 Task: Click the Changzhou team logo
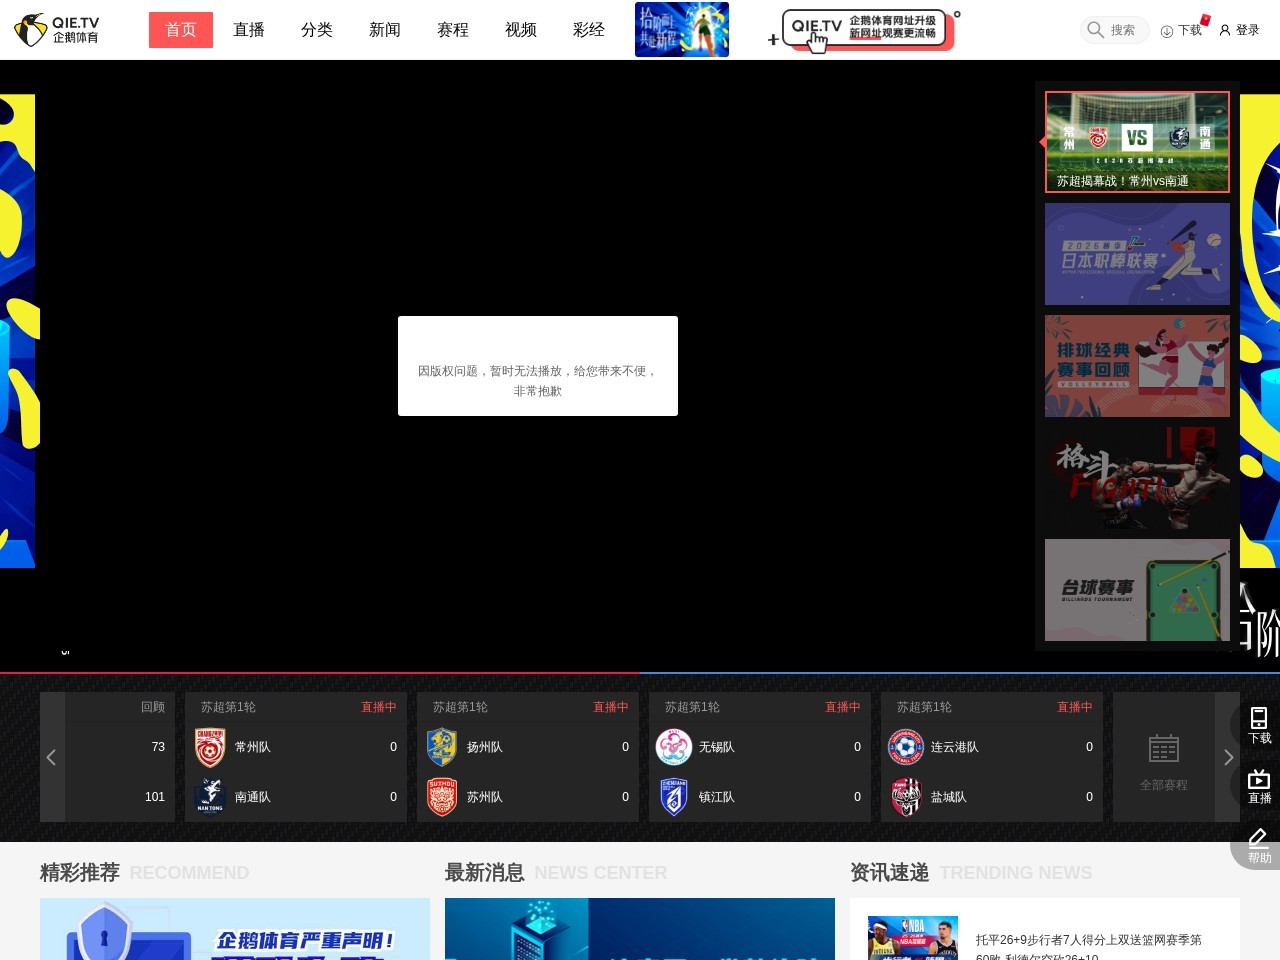210,748
